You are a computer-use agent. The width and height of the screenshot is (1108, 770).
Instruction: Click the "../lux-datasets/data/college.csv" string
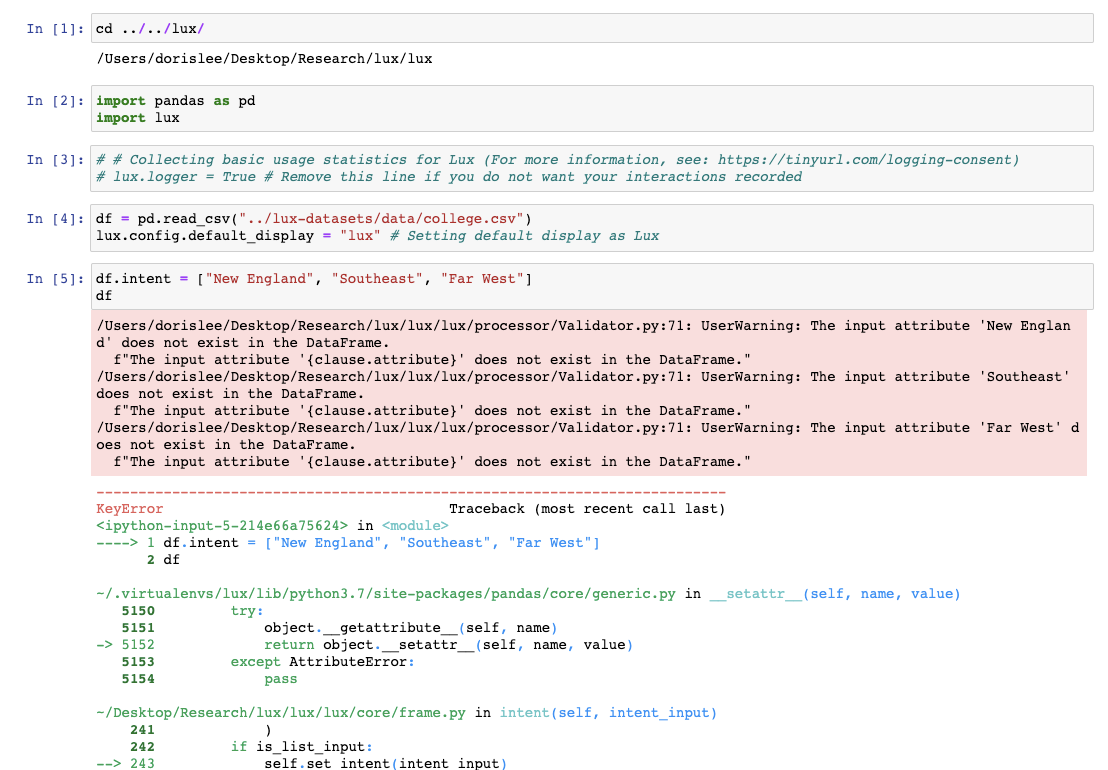coord(382,219)
